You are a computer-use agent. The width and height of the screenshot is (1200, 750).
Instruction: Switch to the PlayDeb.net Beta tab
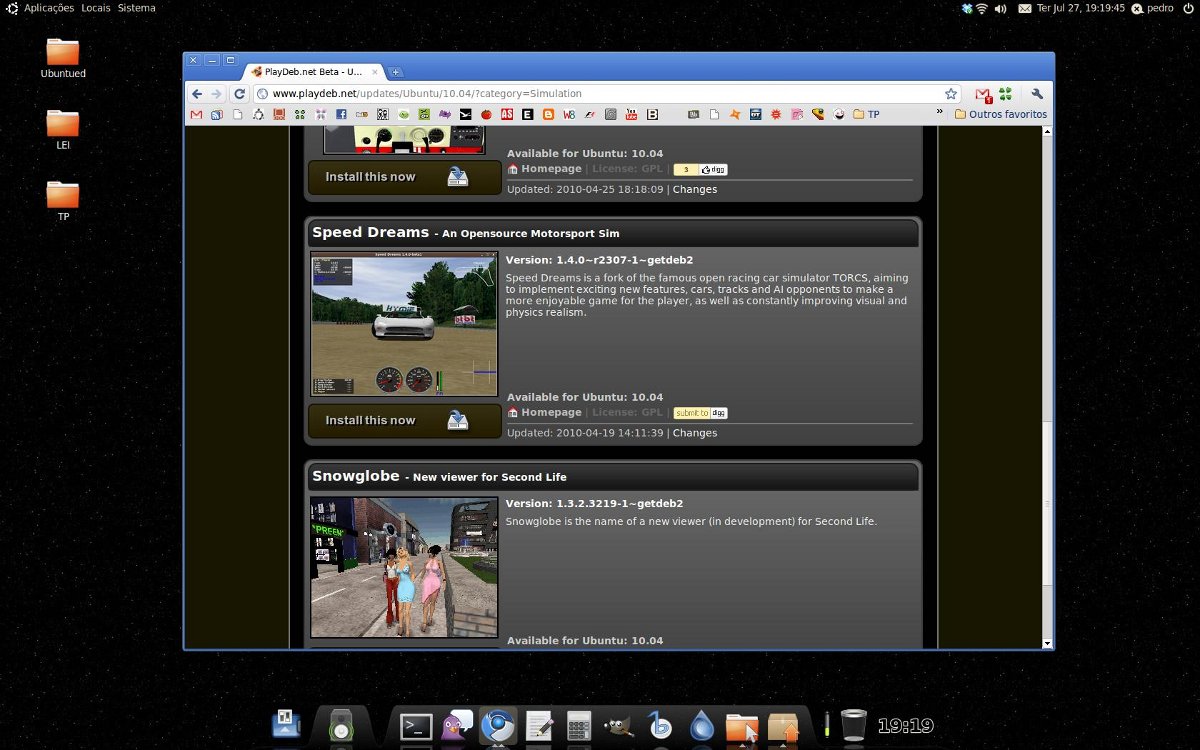[x=312, y=72]
